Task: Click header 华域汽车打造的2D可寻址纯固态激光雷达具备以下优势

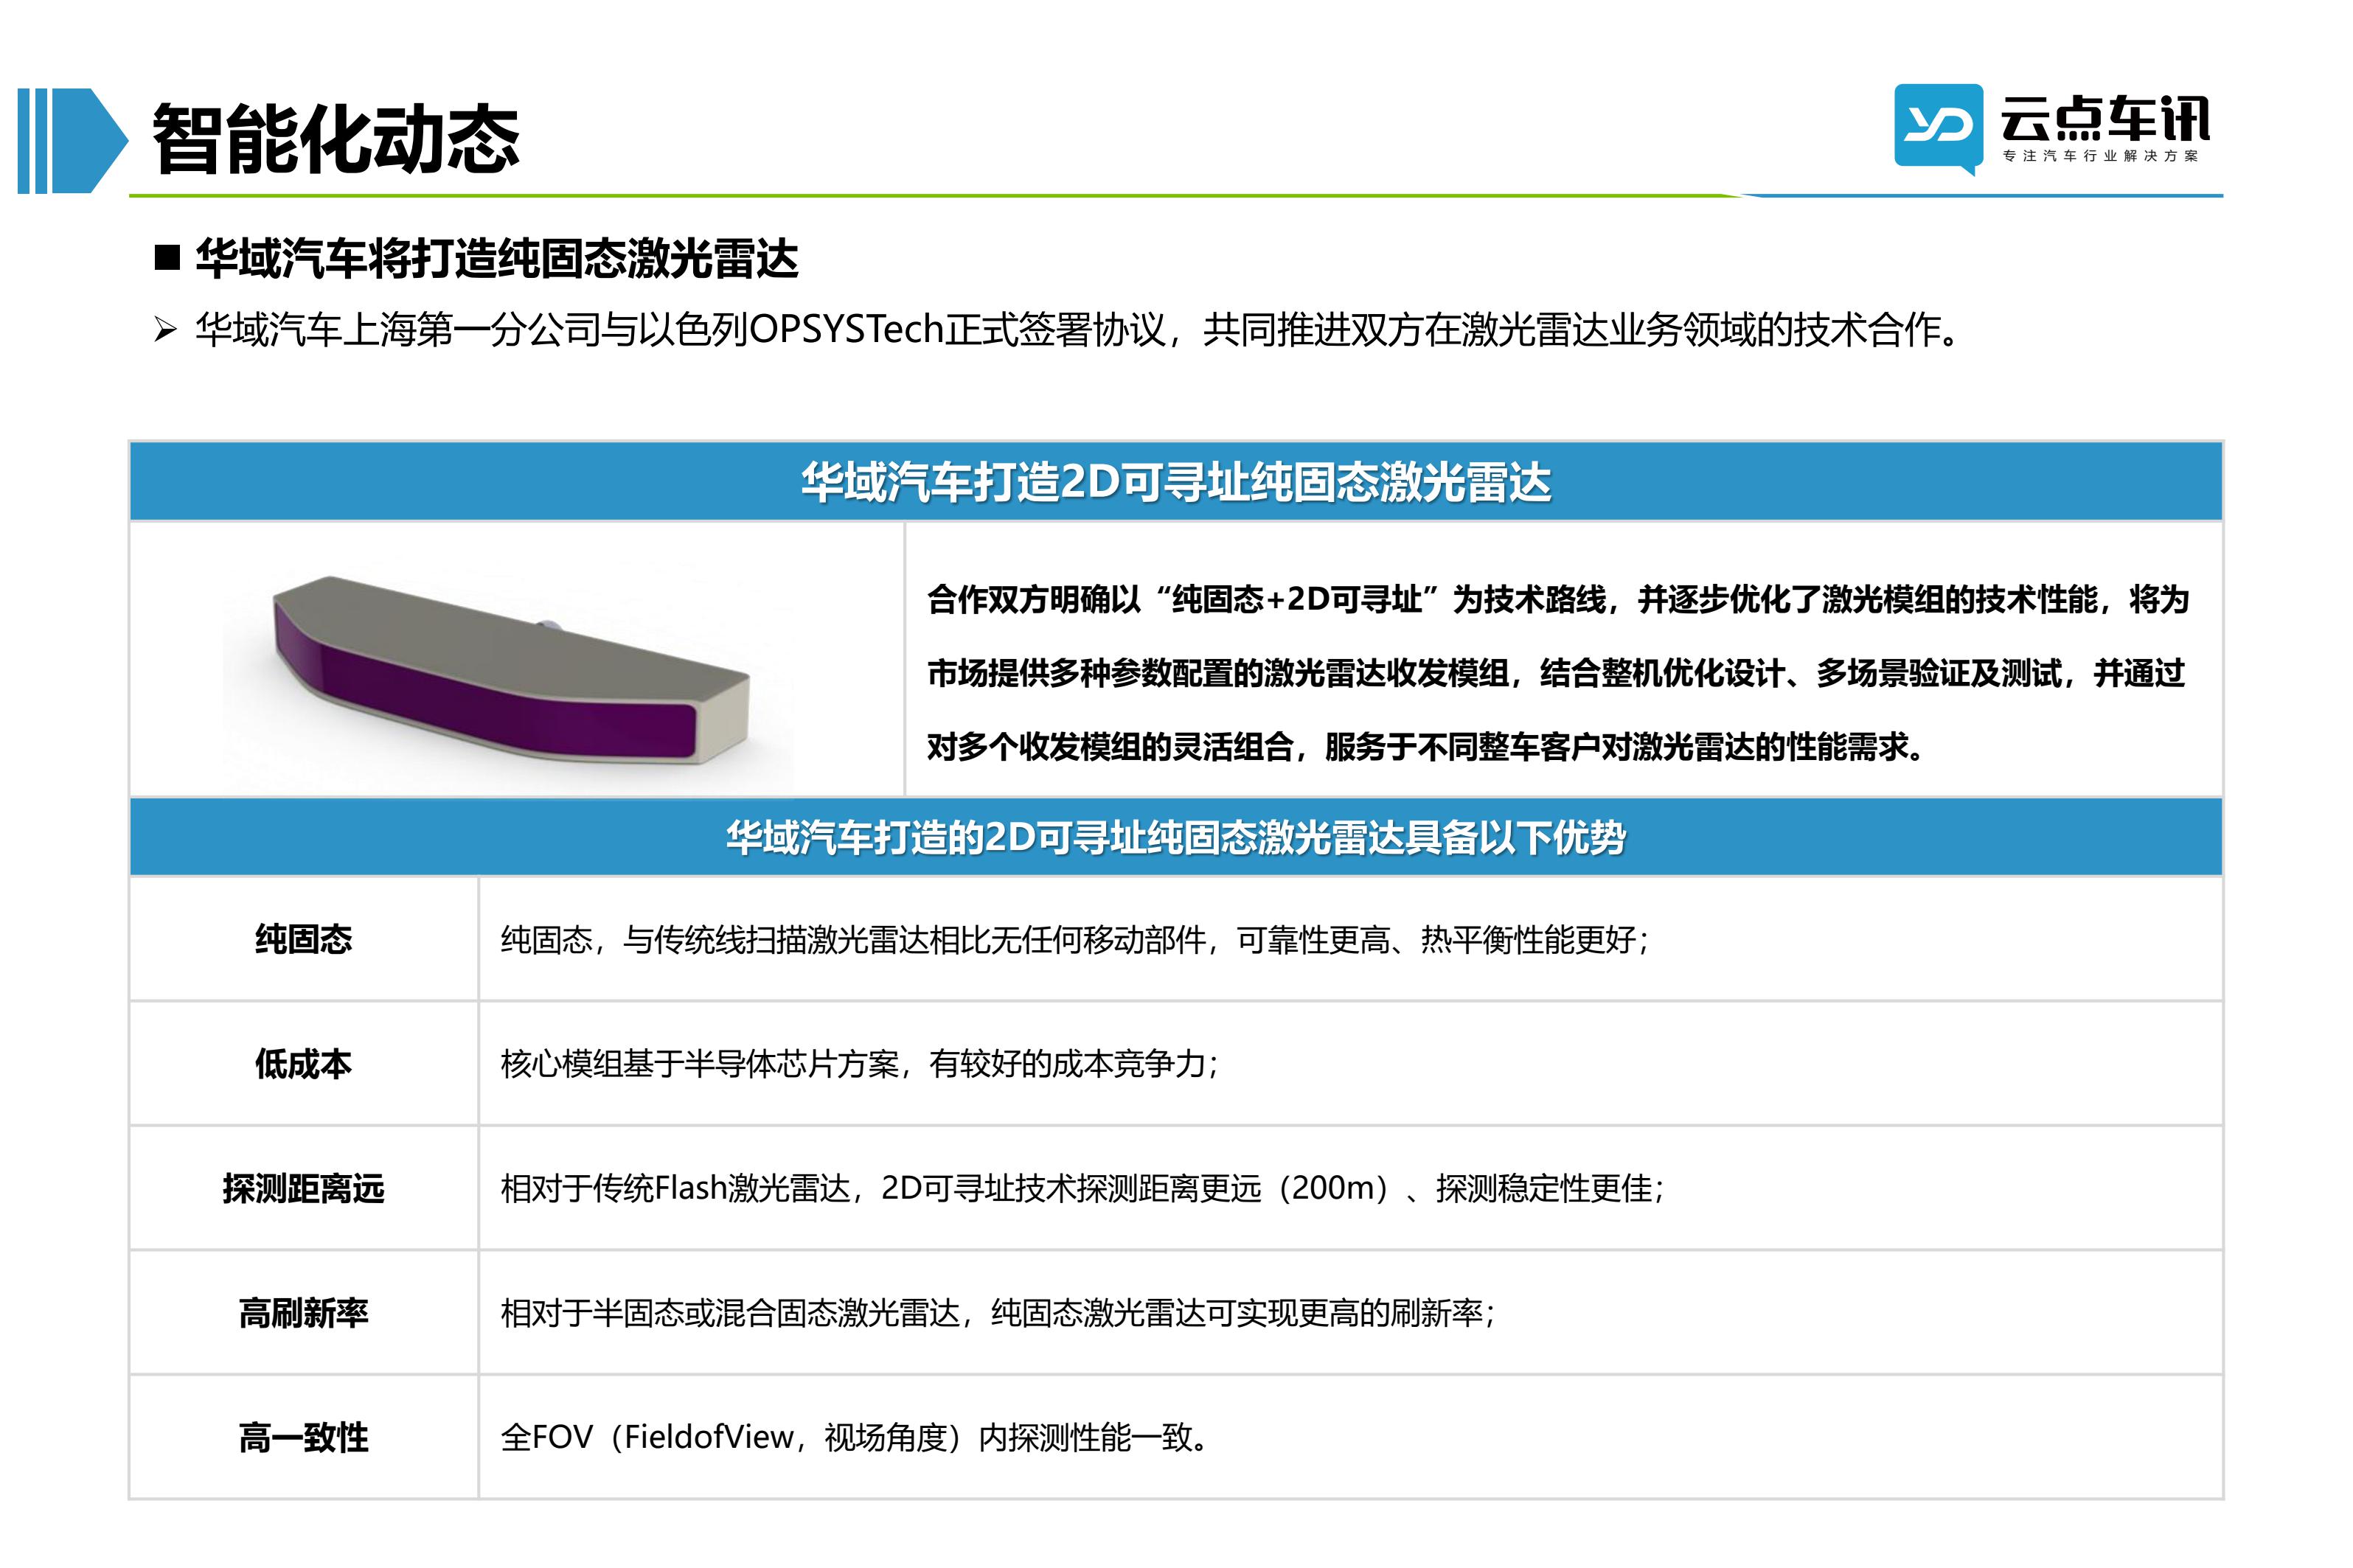Action: pyautogui.click(x=1175, y=837)
